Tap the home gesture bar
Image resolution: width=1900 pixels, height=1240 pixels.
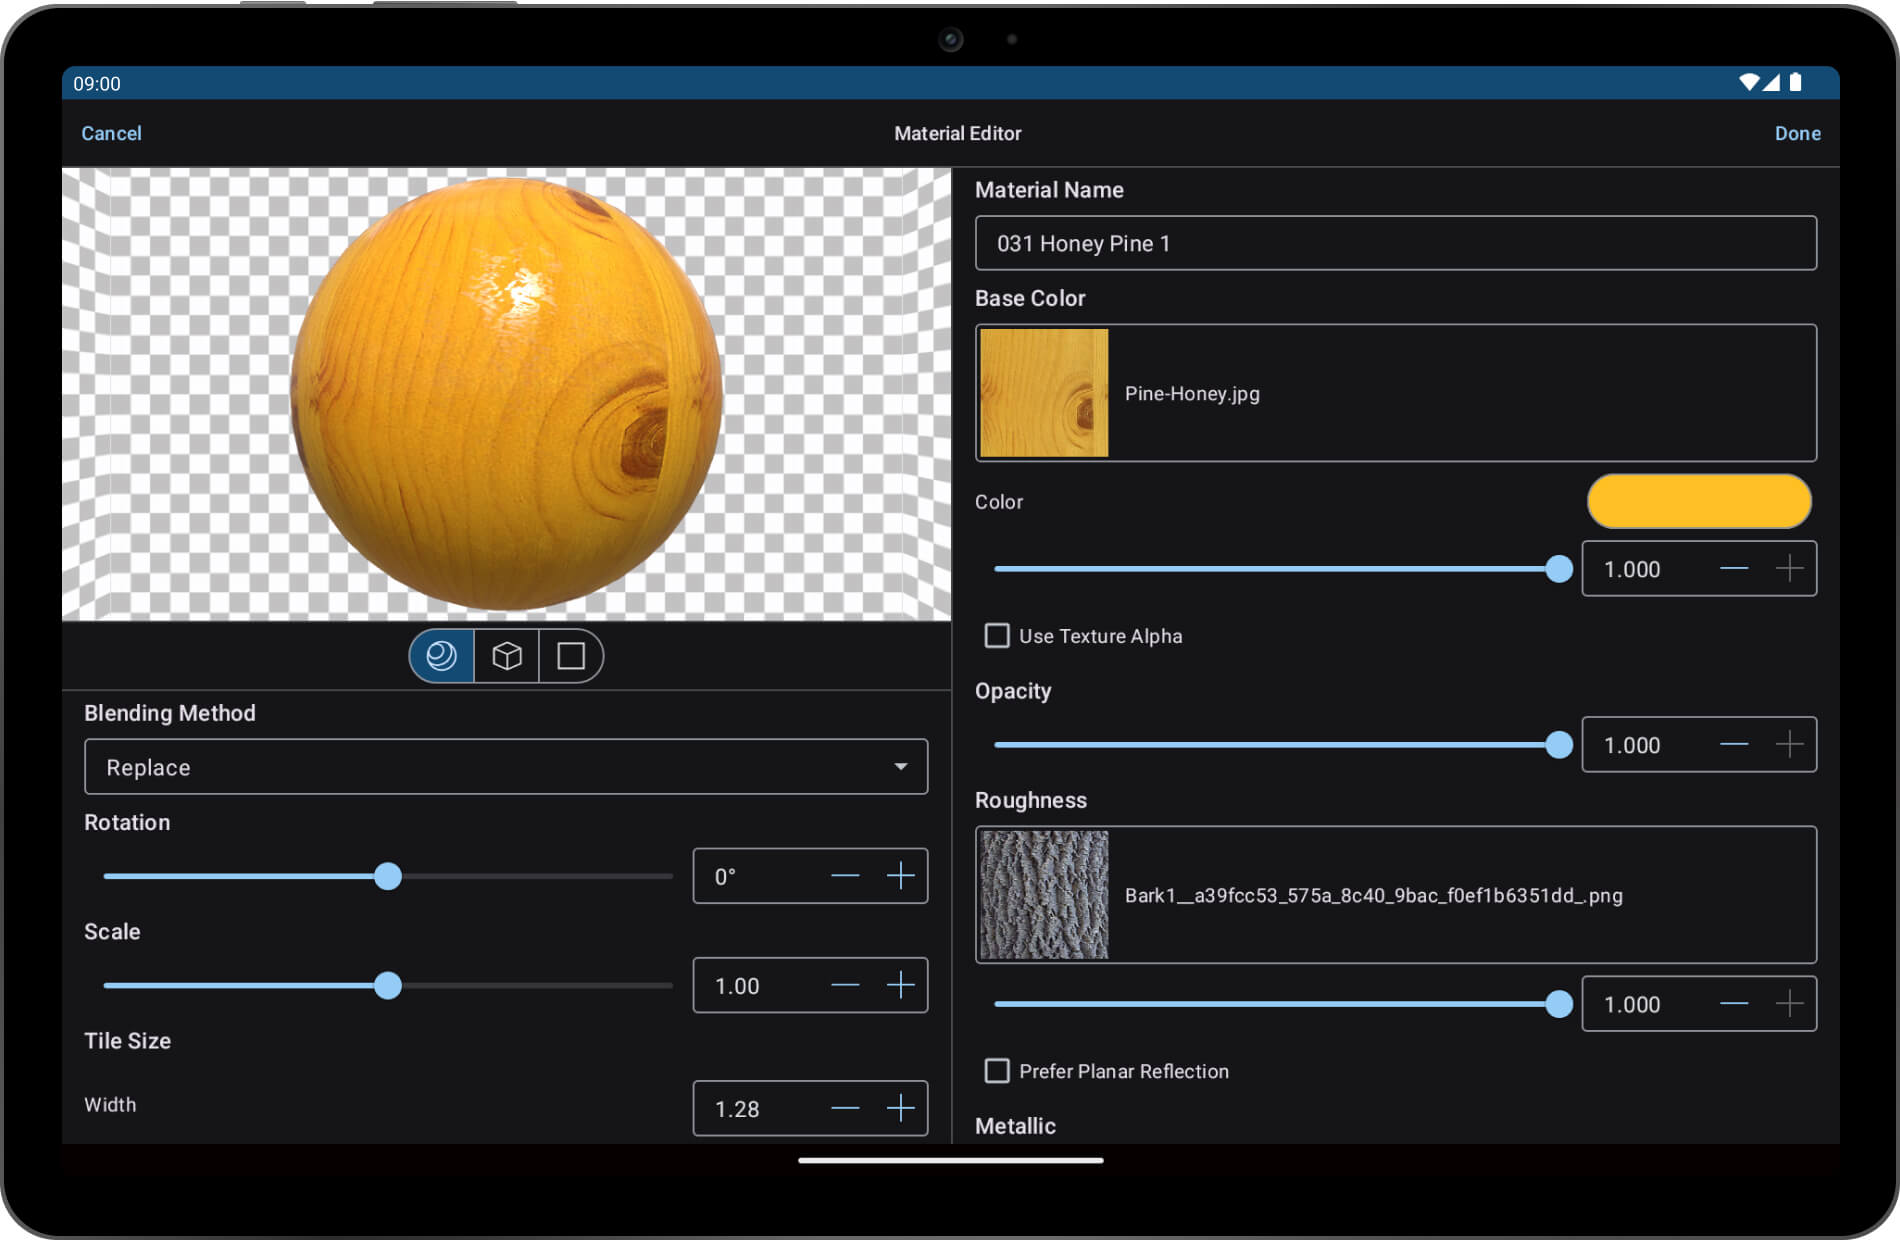coord(951,1160)
